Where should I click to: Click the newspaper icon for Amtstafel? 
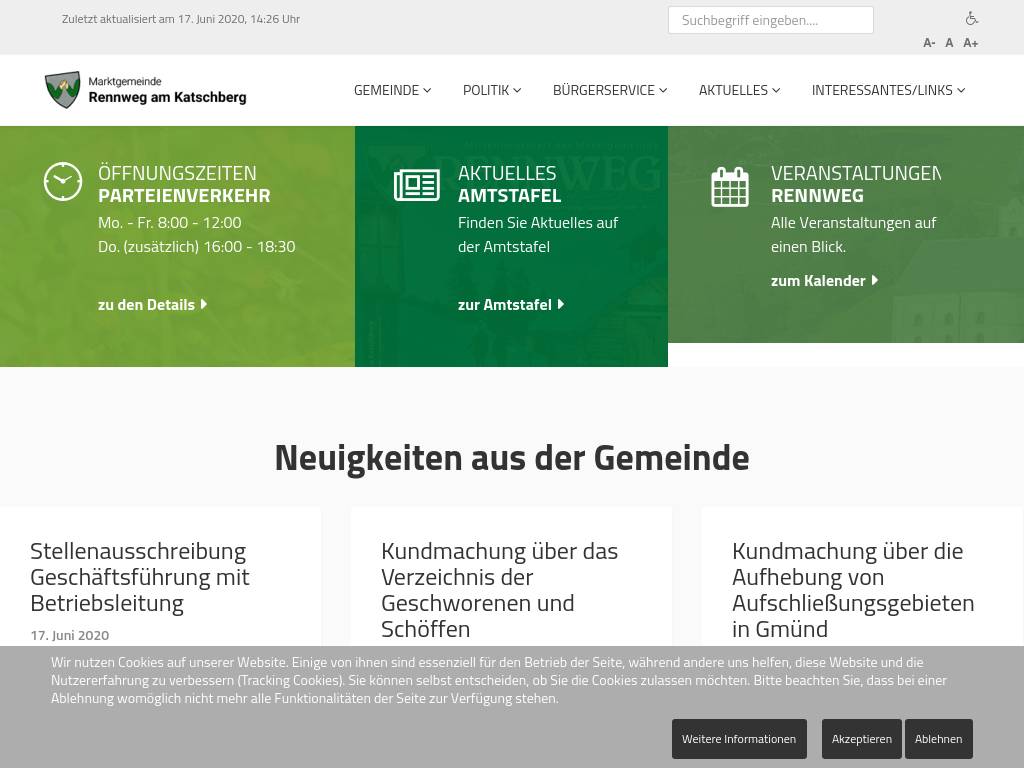417,185
